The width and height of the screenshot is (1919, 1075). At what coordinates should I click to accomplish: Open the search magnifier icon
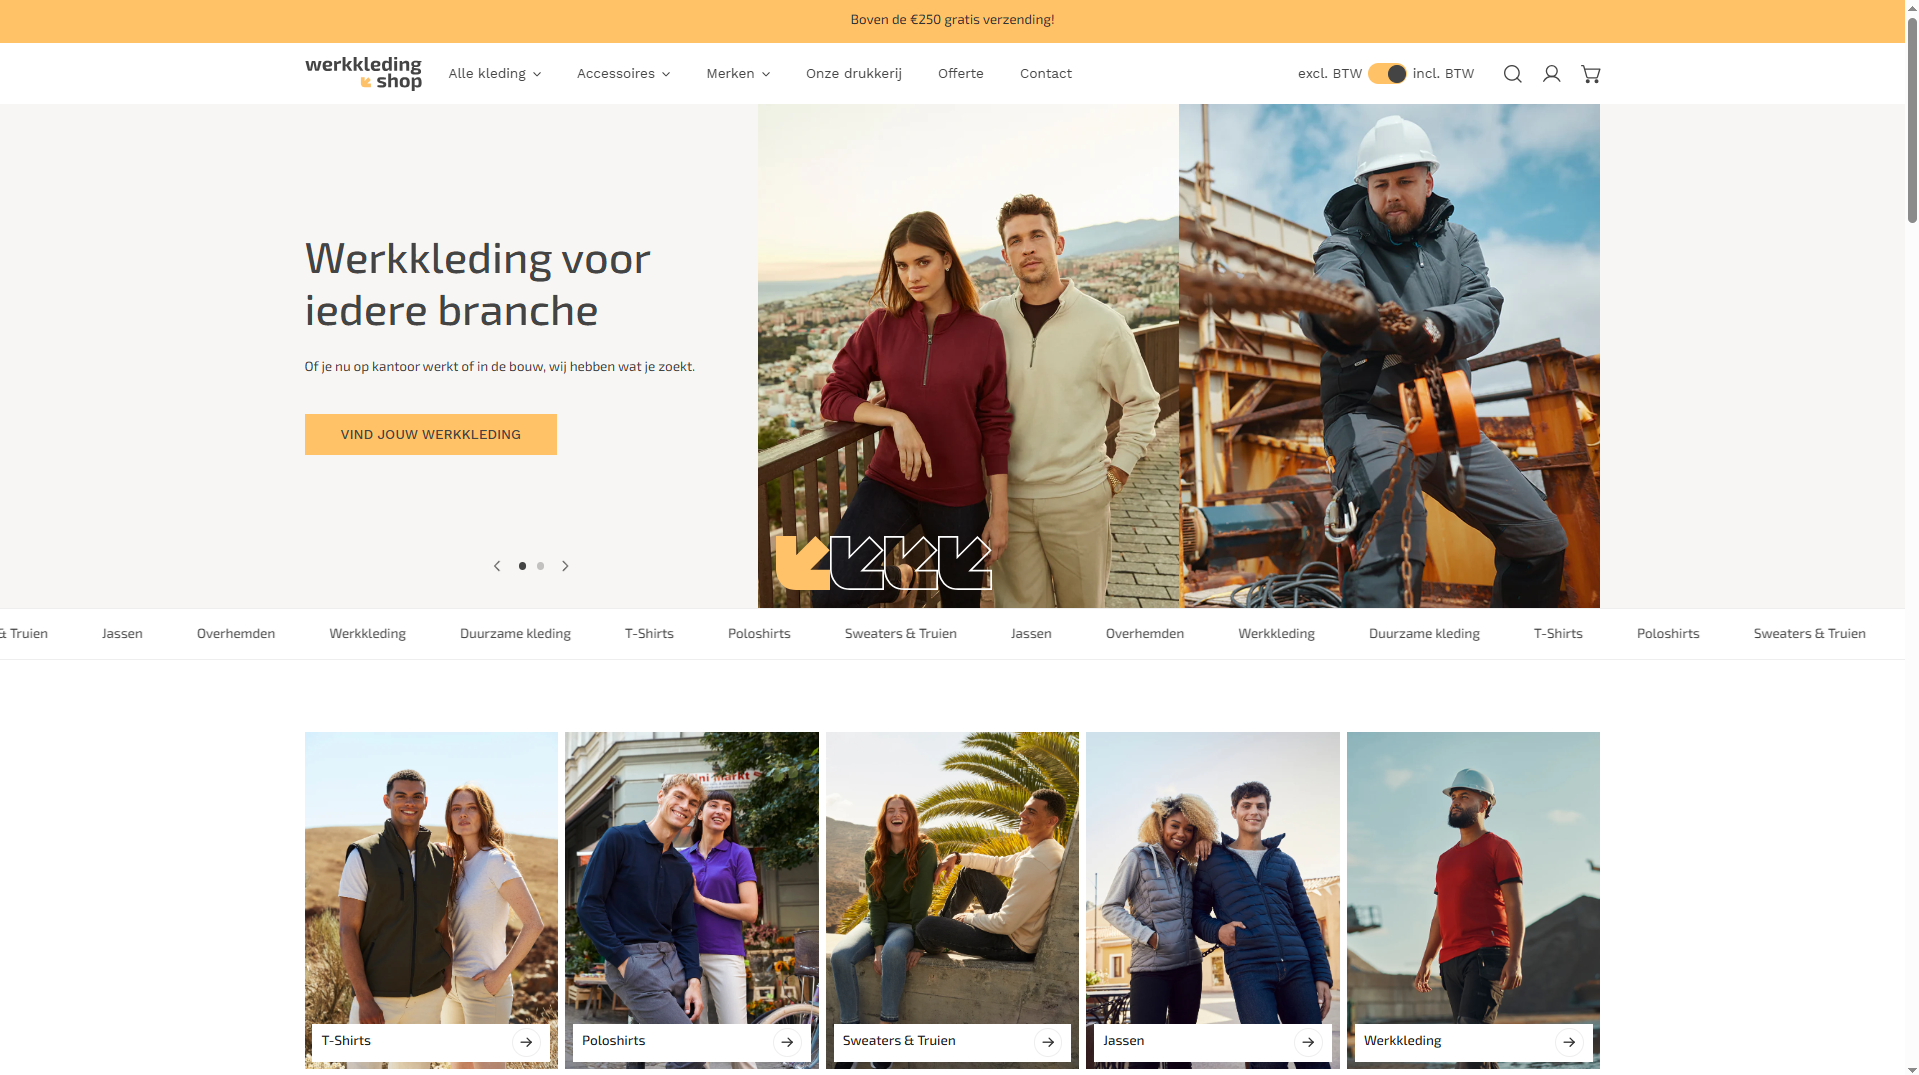point(1512,74)
